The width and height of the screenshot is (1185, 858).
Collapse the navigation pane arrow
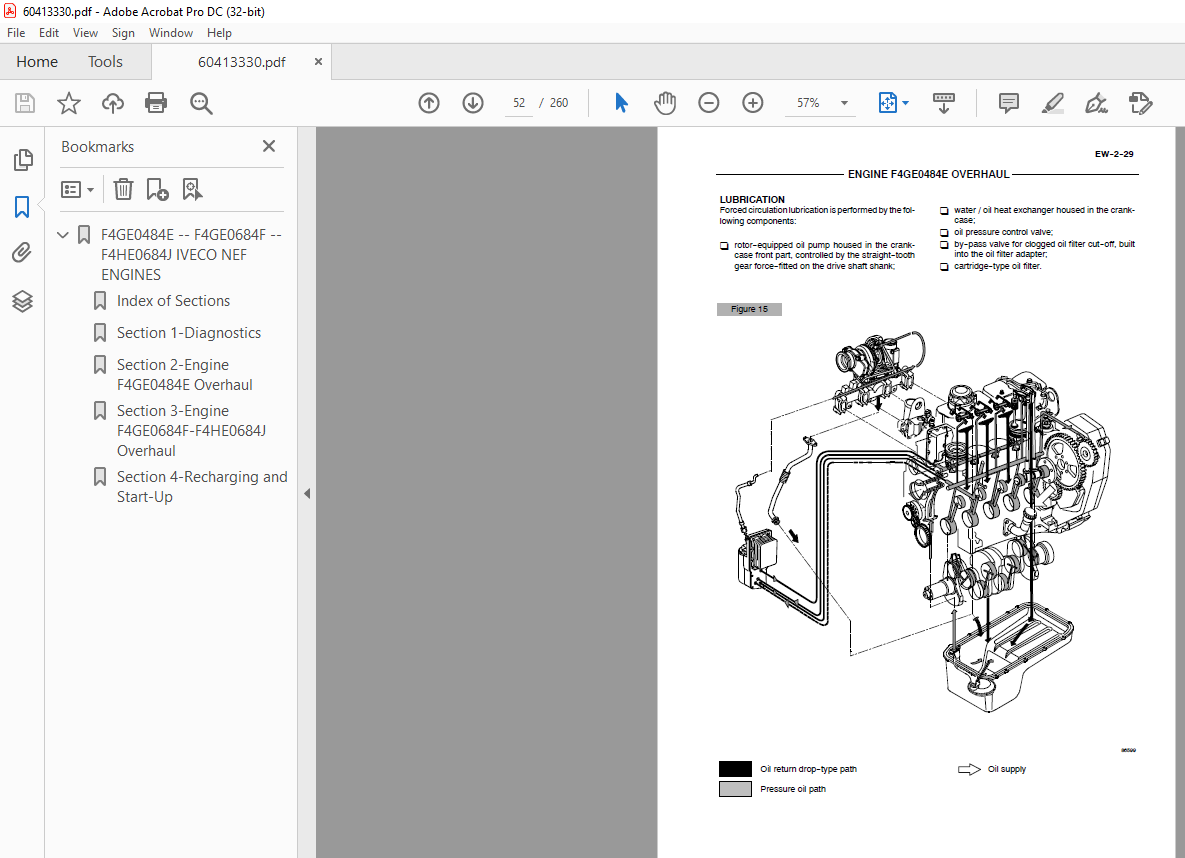pyautogui.click(x=307, y=494)
